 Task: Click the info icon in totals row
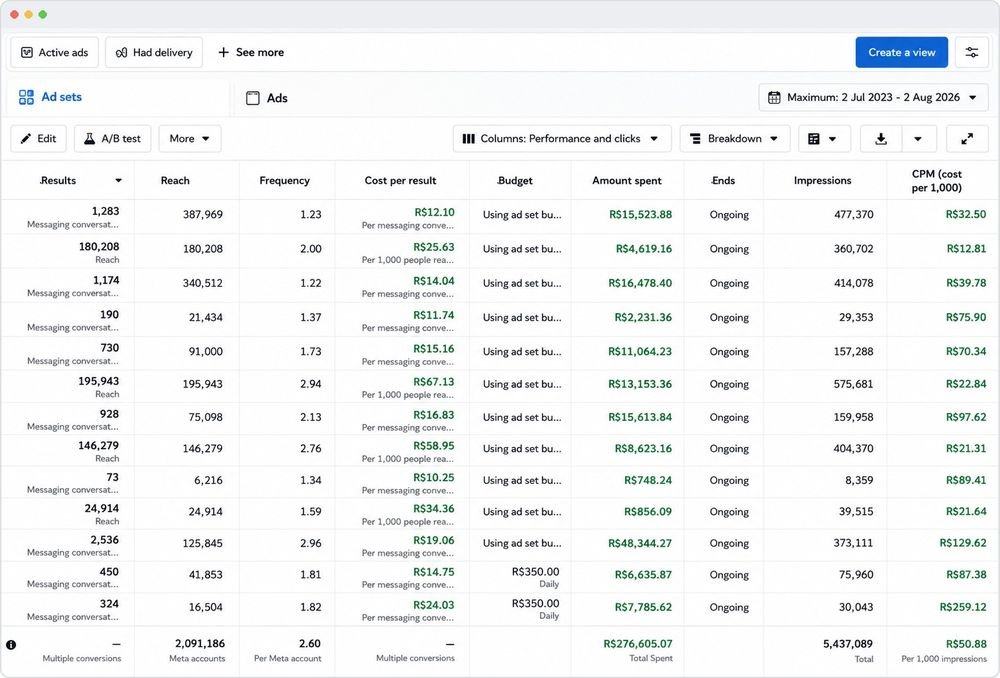click(x=11, y=645)
